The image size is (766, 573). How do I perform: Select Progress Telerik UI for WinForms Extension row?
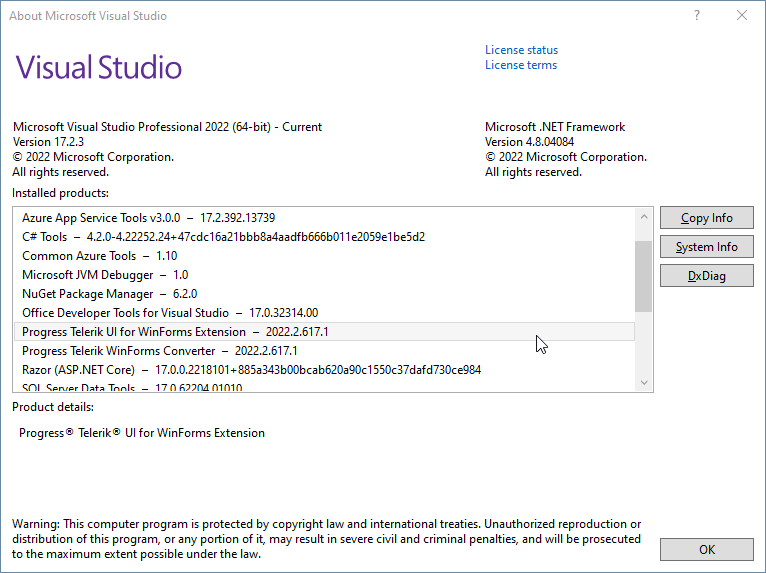(x=324, y=332)
